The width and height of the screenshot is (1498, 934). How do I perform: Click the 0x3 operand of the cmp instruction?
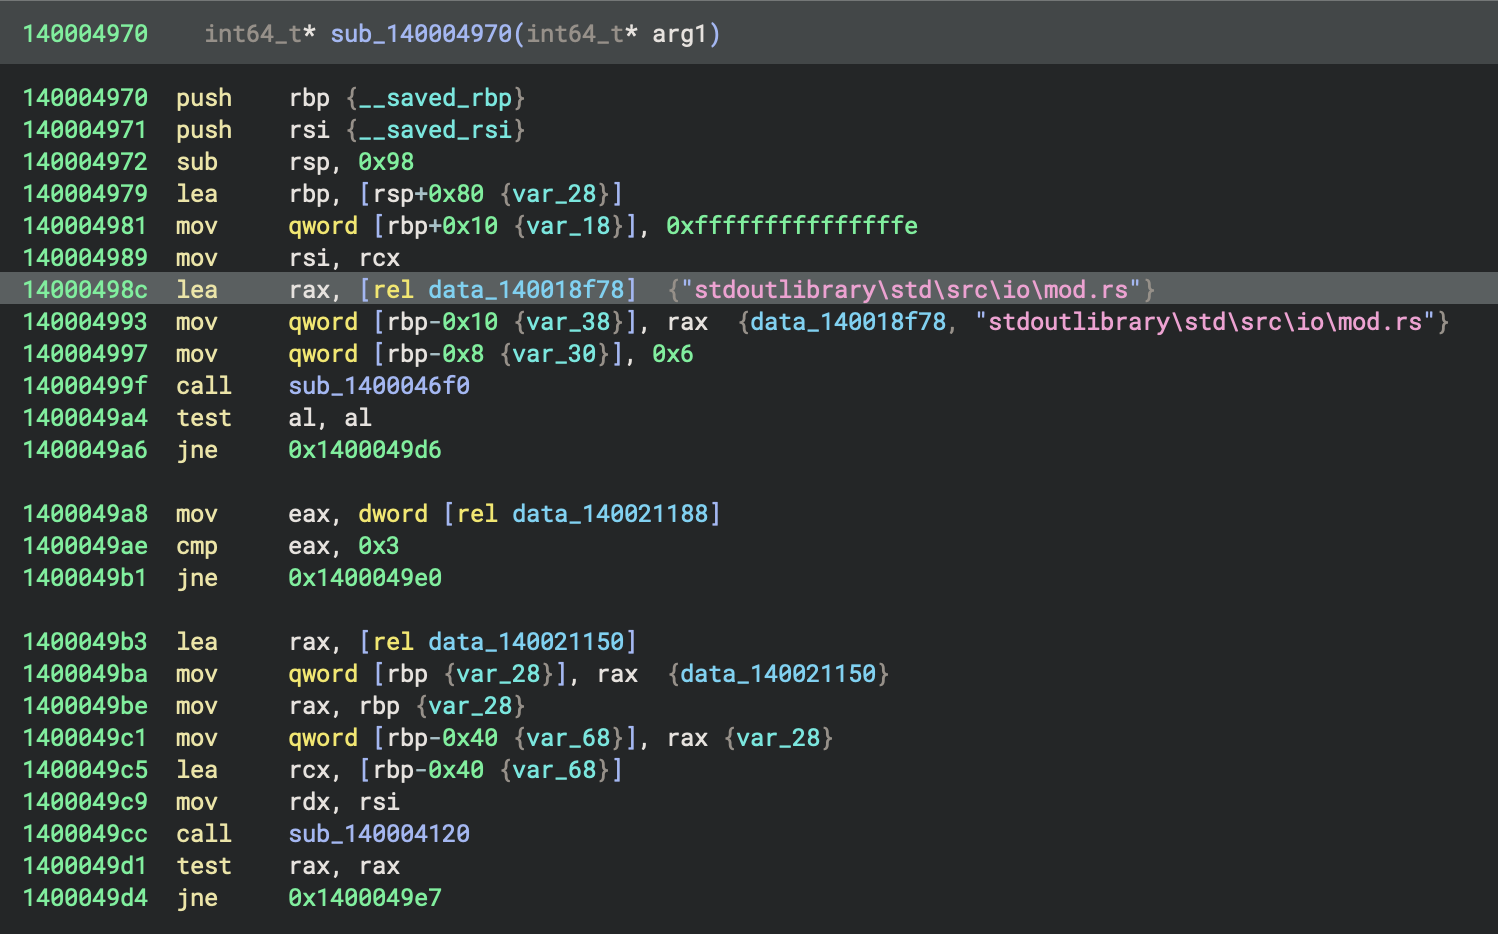(x=379, y=546)
